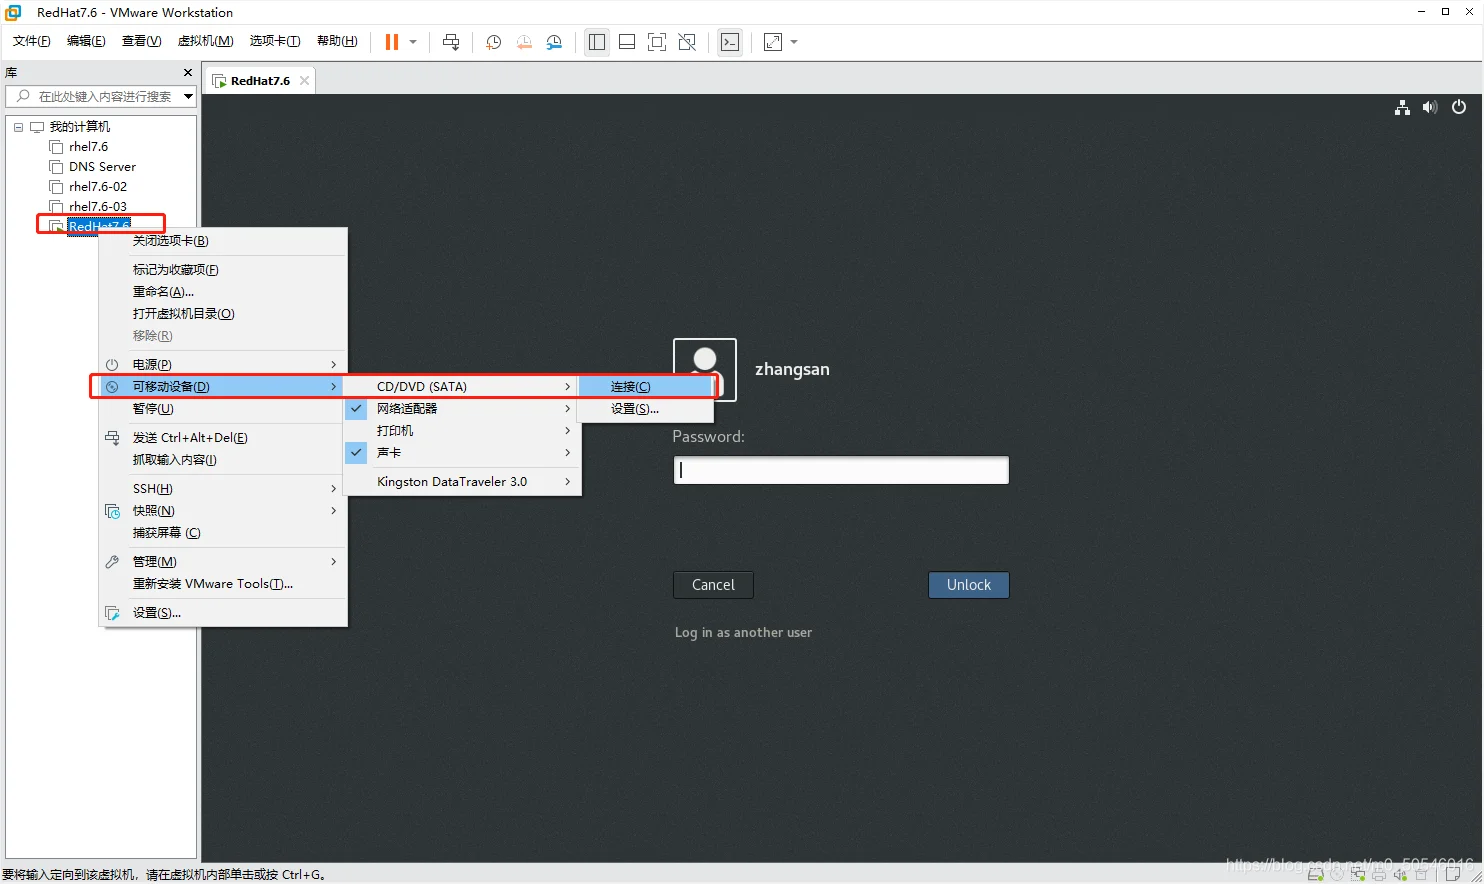Screen dimensions: 1484x884
Task: Select 连接(C) in the CD/DVD submenu
Action: 646,386
